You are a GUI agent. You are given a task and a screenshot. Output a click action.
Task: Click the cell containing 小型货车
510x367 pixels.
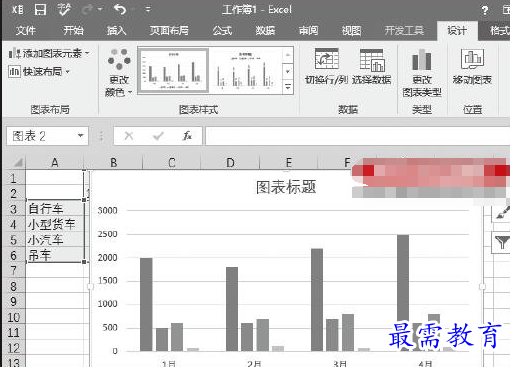tap(55, 224)
